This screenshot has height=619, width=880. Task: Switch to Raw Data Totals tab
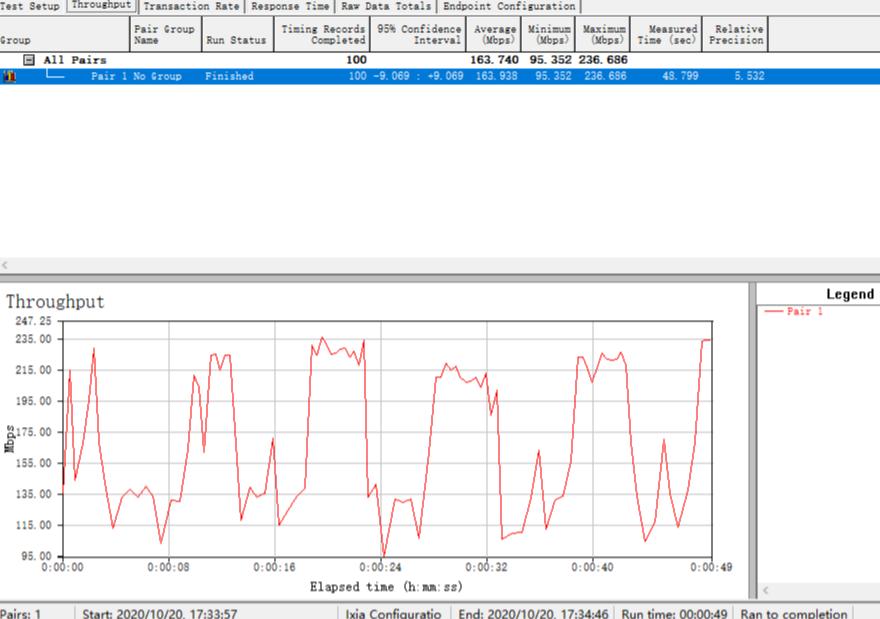[386, 6]
